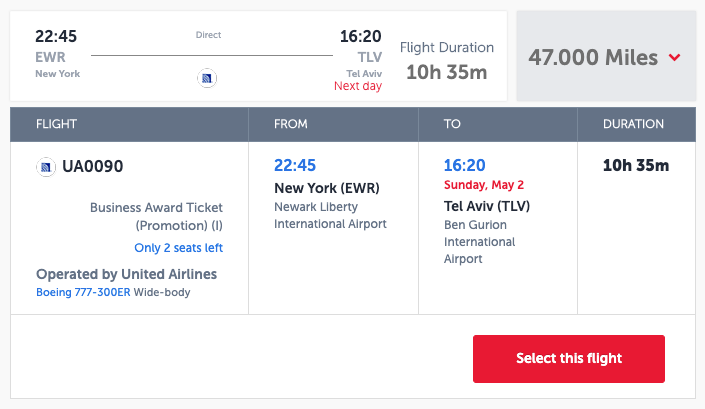The width and height of the screenshot is (705, 409).
Task: Click the United Airlines logo in flight summary
Action: [x=208, y=77]
